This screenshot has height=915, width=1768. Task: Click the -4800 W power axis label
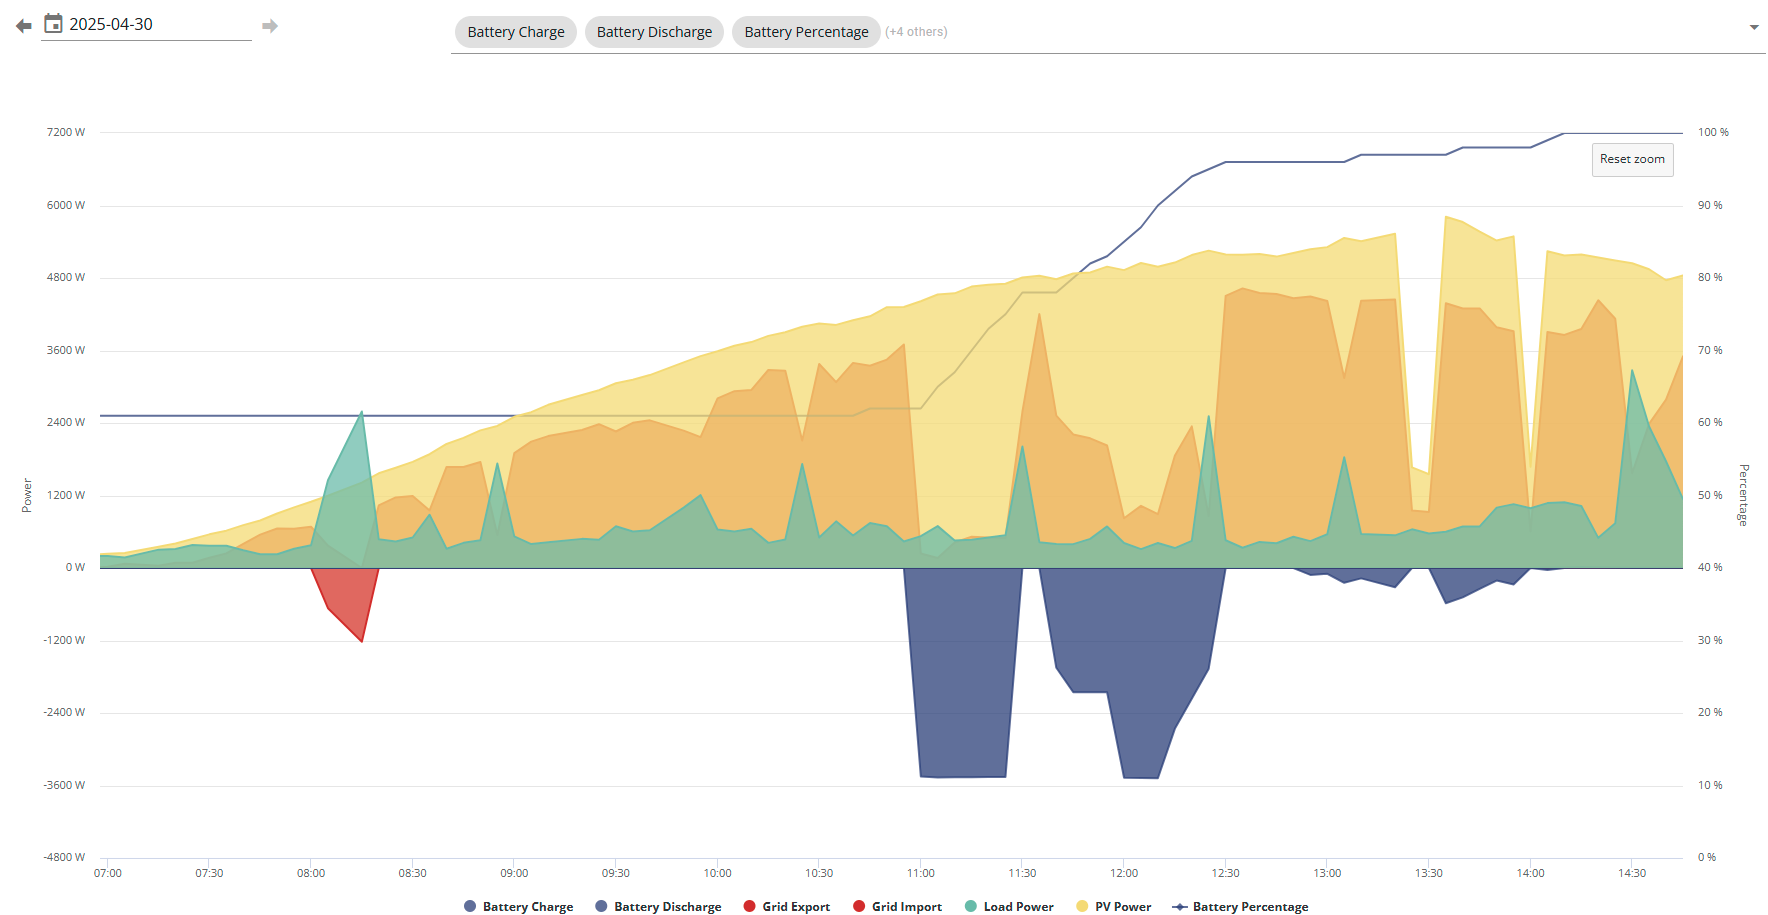coord(64,857)
